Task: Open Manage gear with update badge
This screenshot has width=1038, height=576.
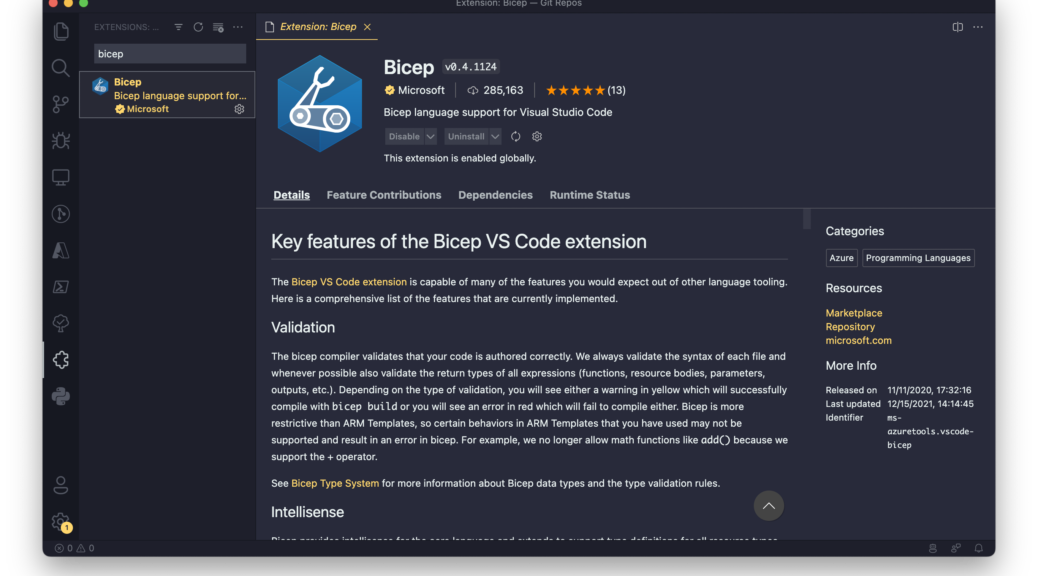Action: [x=61, y=522]
